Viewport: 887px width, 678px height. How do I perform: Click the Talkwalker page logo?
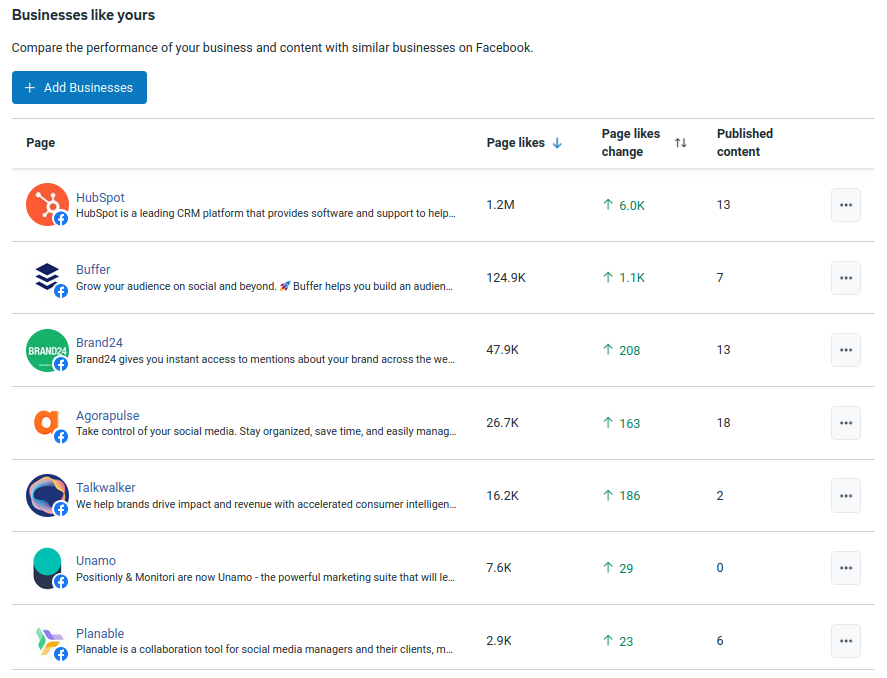[48, 495]
